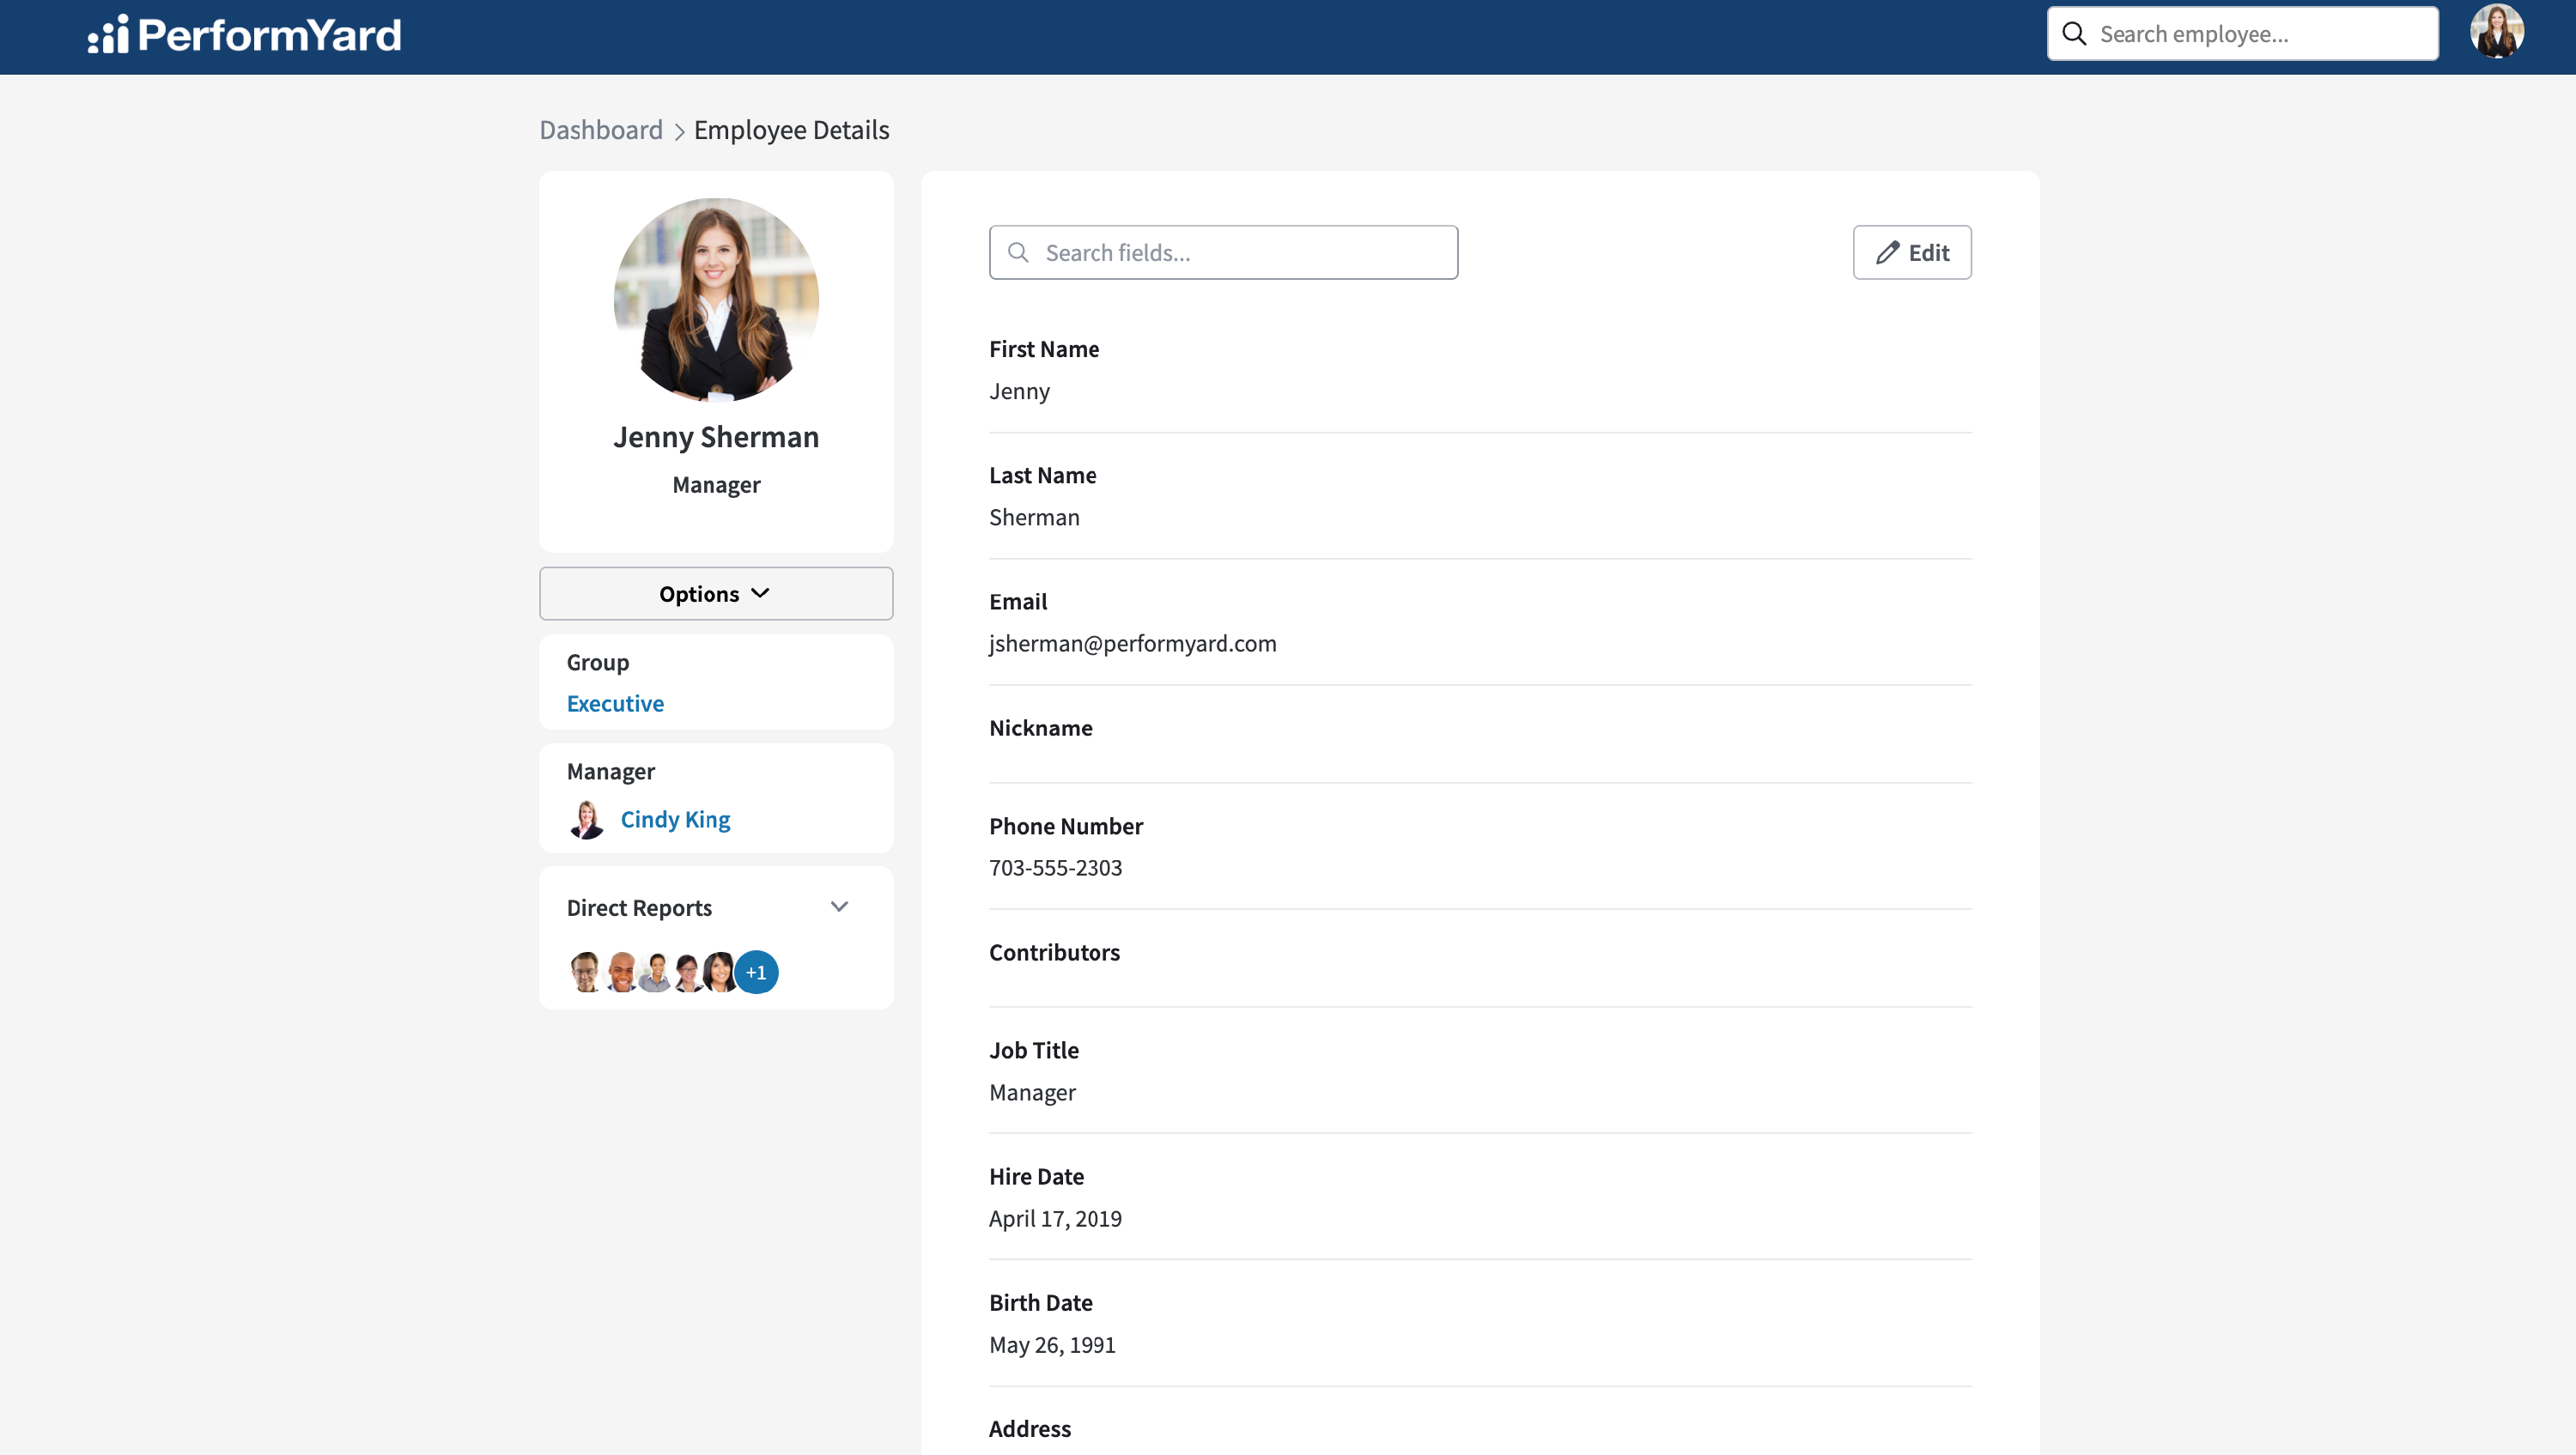The width and height of the screenshot is (2576, 1455).
Task: Click Cindy King's small avatar
Action: (587, 819)
